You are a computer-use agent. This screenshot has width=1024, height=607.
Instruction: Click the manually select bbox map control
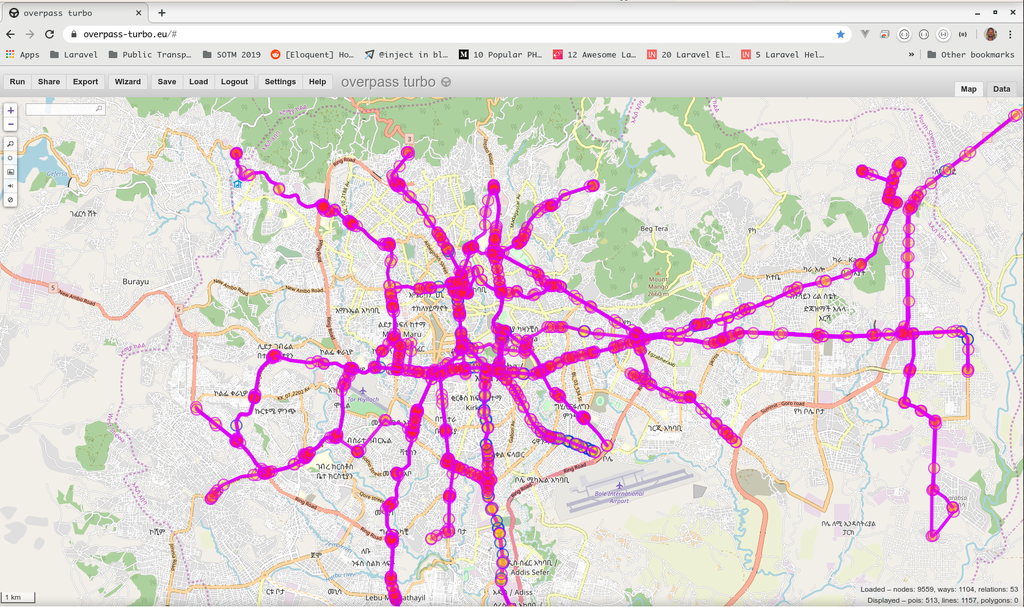pyautogui.click(x=10, y=172)
